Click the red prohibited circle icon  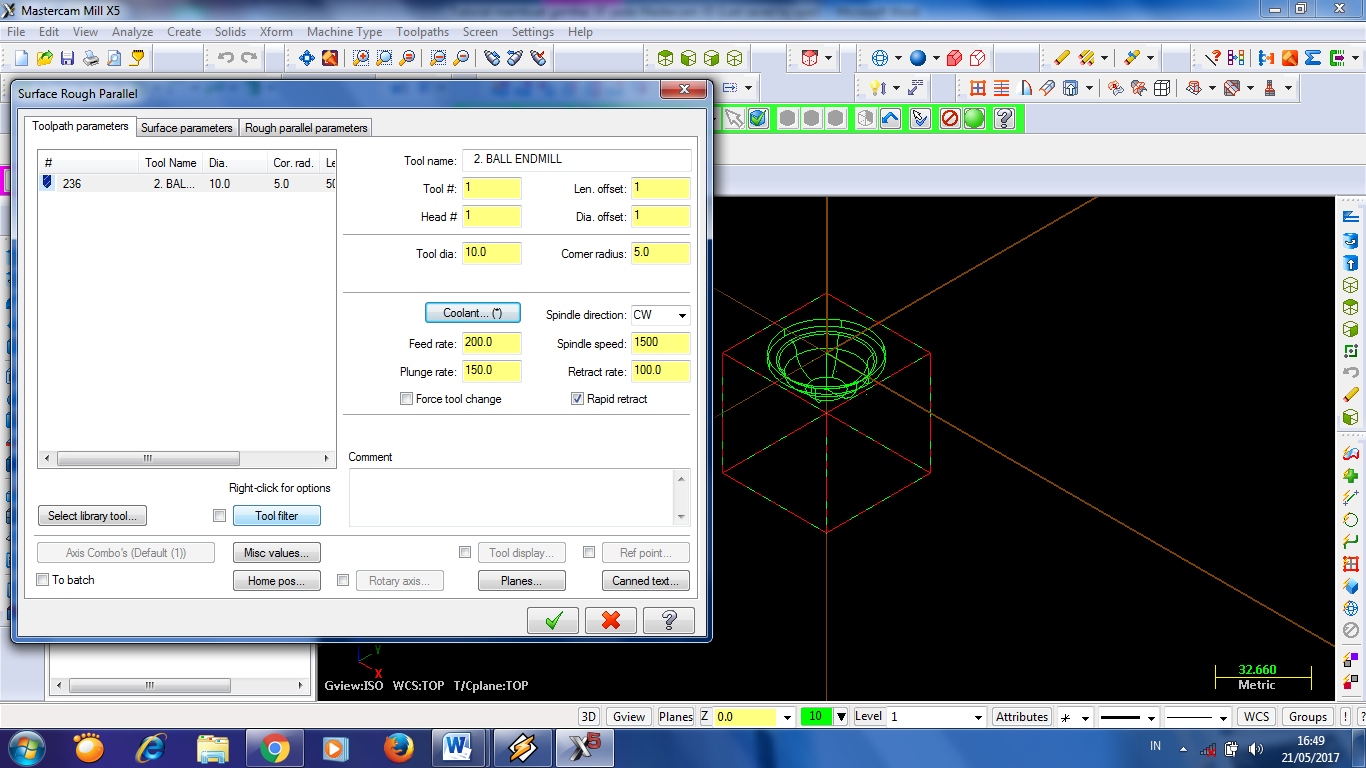[950, 118]
